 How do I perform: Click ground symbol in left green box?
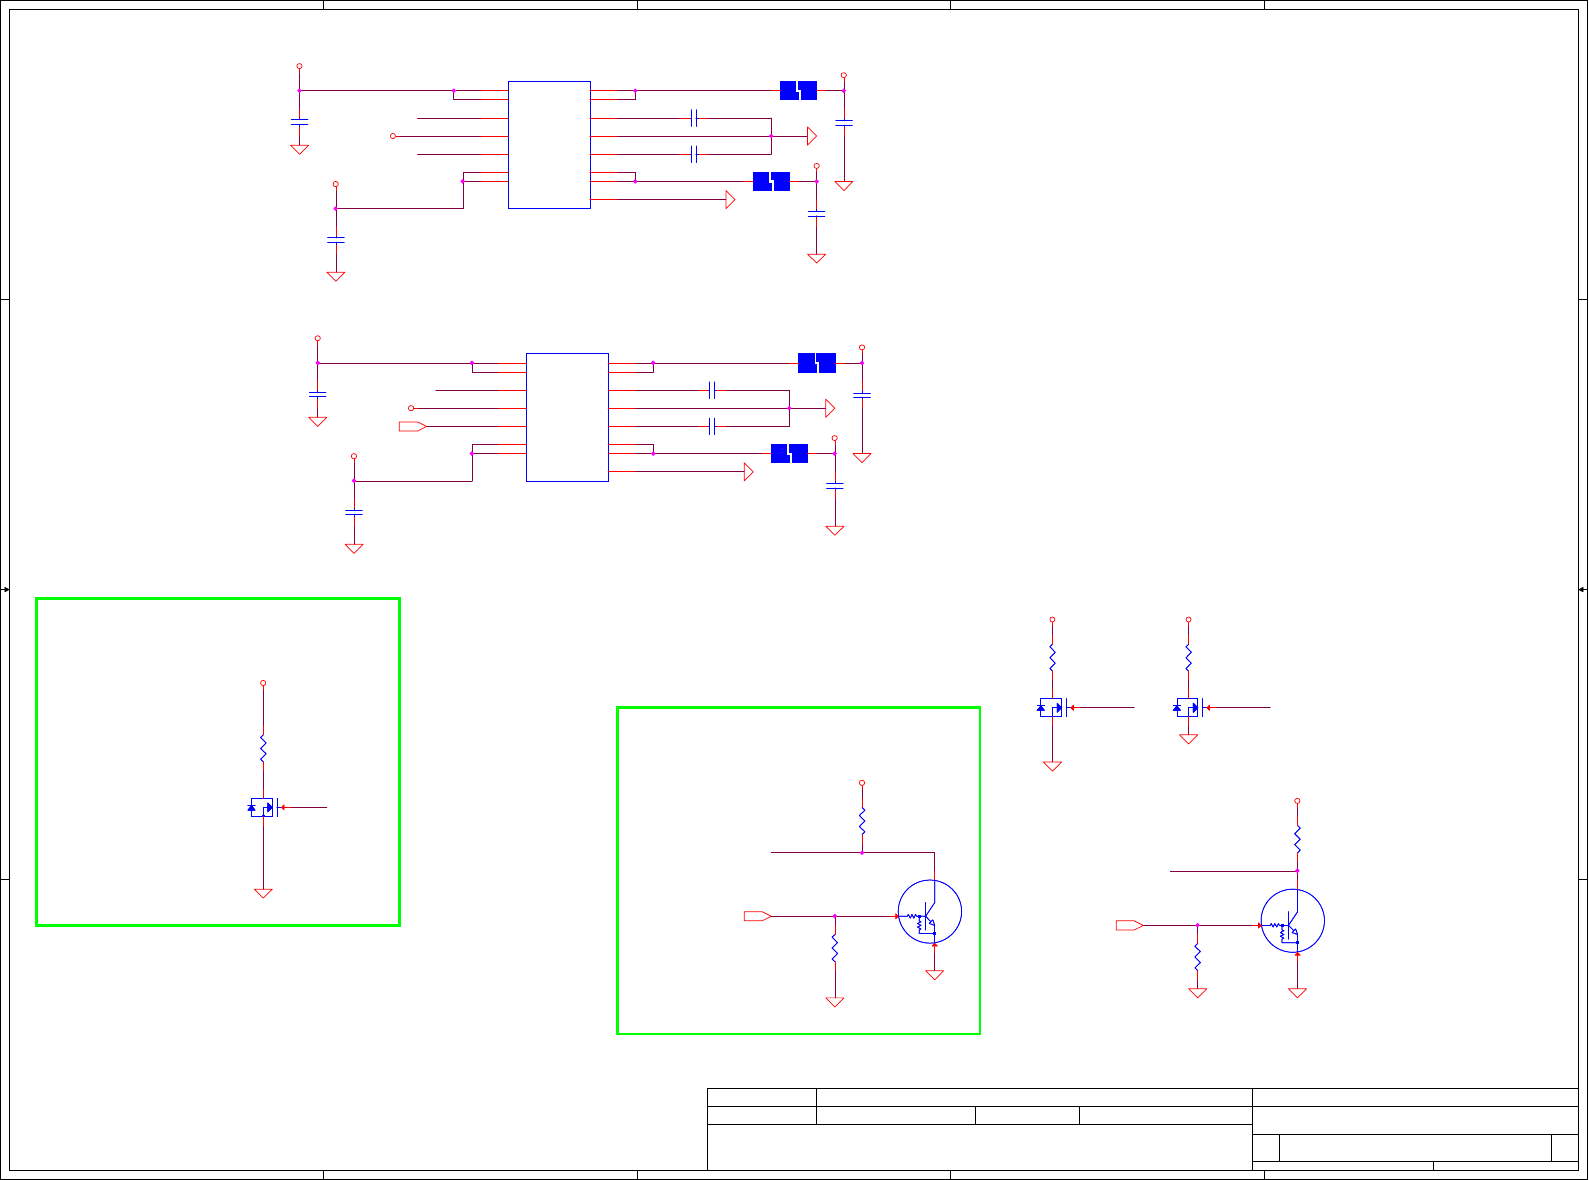tap(263, 893)
